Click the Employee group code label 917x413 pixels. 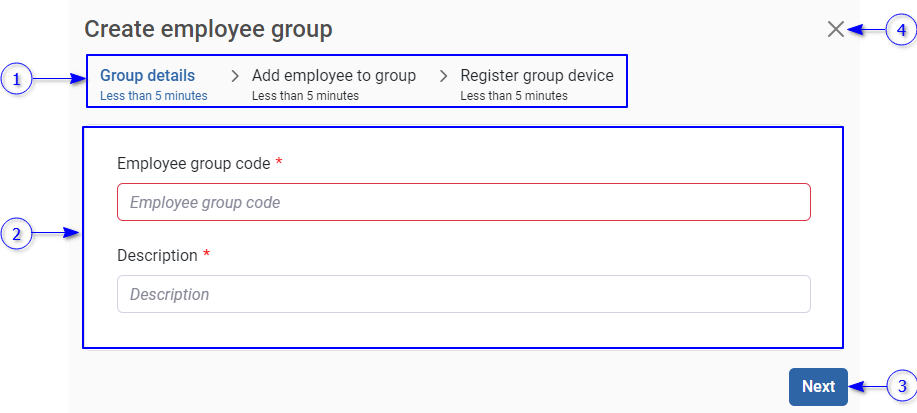click(193, 163)
